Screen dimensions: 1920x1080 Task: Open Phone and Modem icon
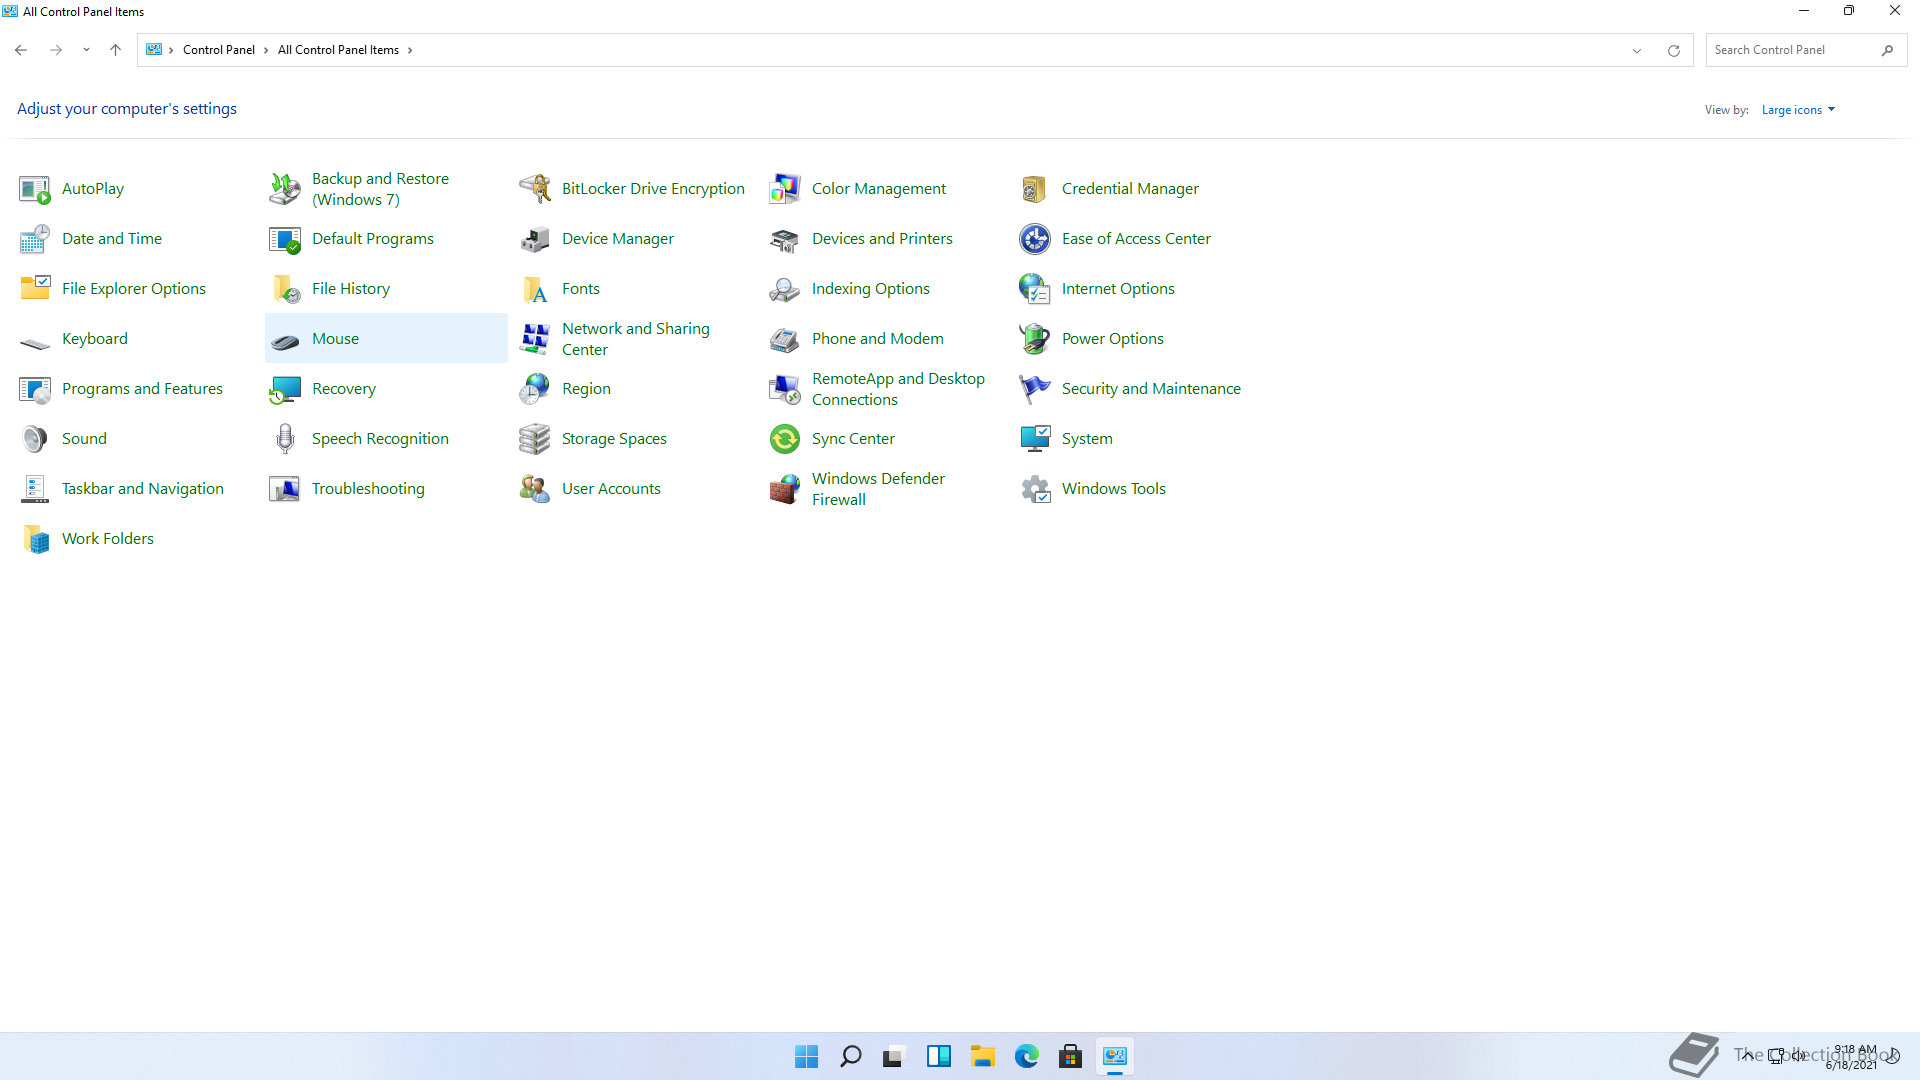(x=785, y=339)
